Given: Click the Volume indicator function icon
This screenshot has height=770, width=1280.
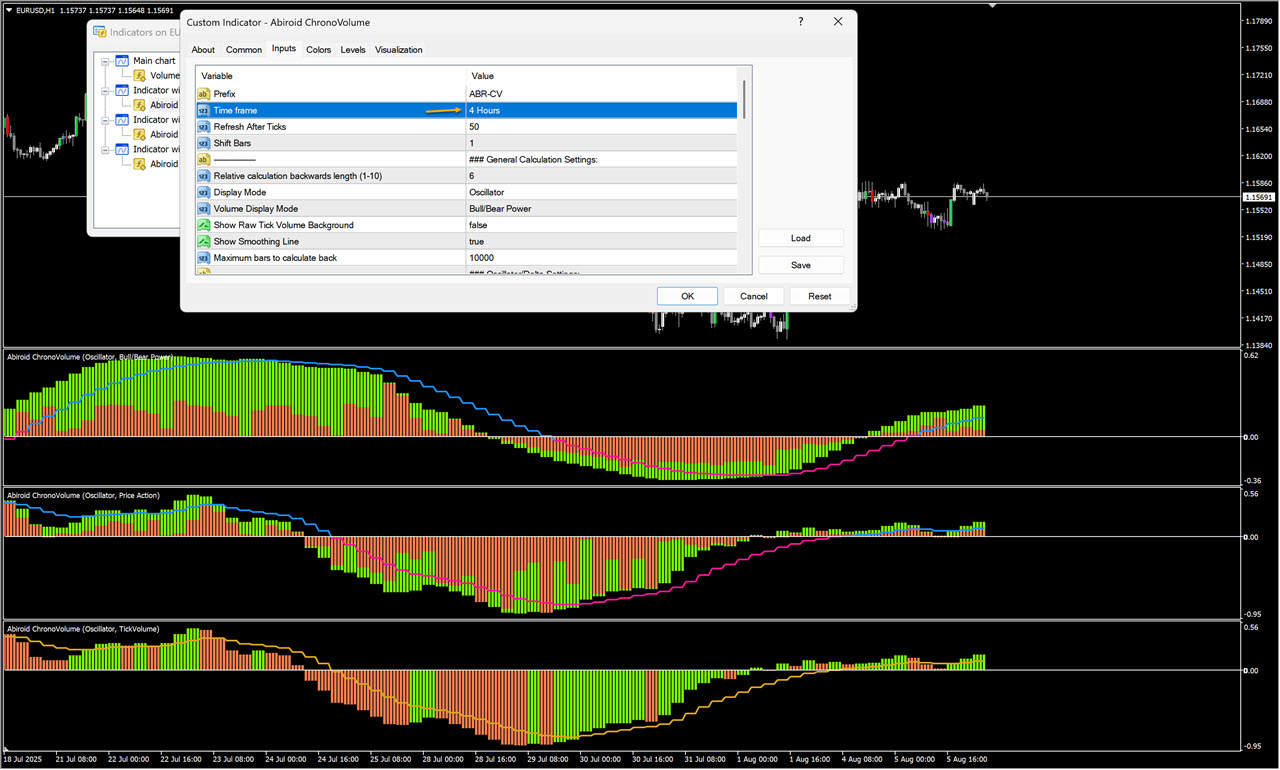Looking at the screenshot, I should pyautogui.click(x=140, y=75).
